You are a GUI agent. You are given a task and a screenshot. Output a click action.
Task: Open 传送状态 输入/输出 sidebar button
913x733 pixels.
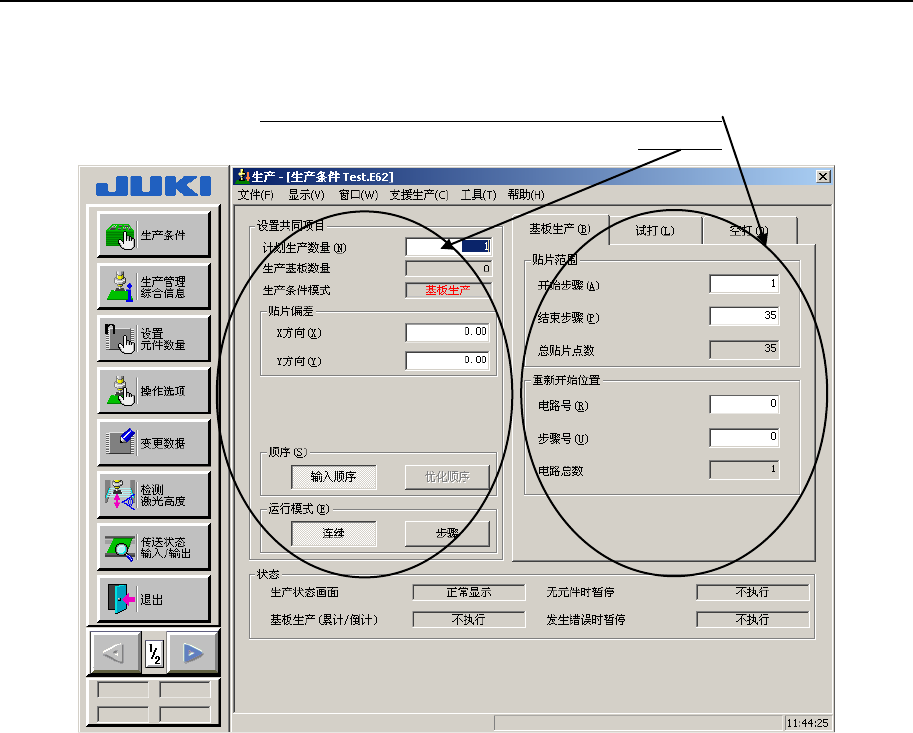(x=154, y=547)
